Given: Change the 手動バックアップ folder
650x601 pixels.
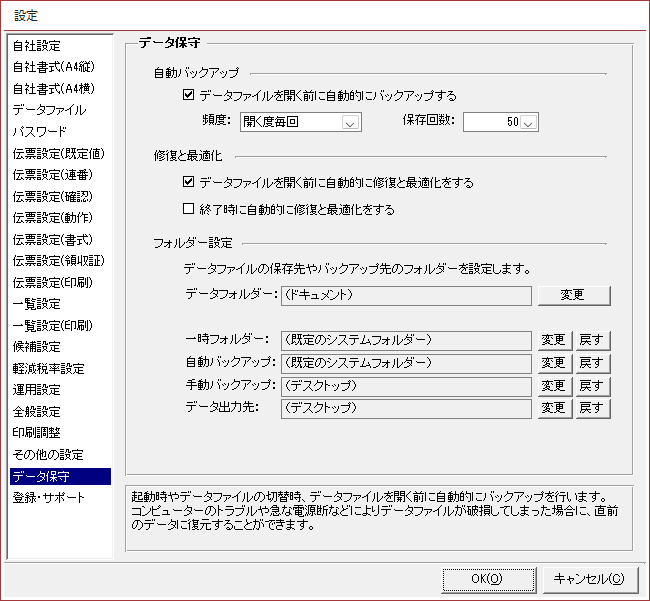Looking at the screenshot, I should (x=554, y=385).
